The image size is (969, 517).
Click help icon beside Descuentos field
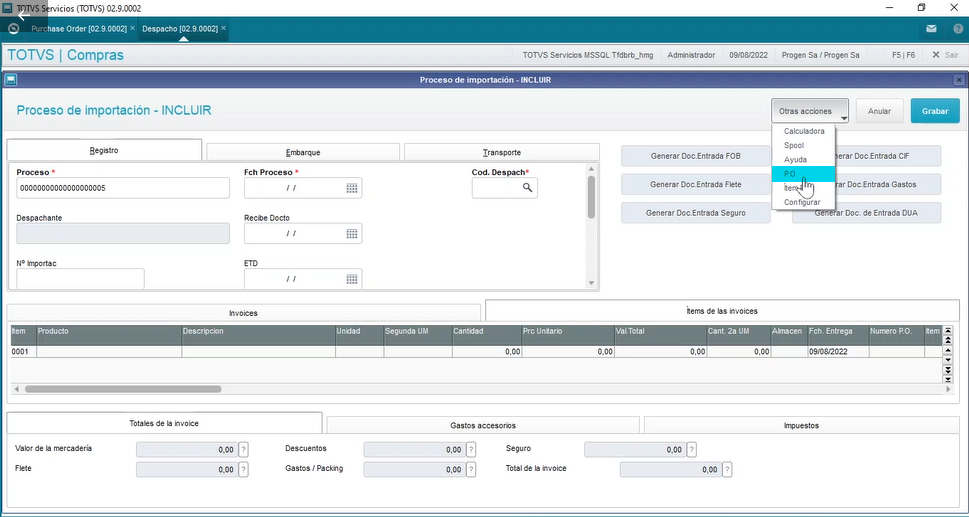click(472, 450)
